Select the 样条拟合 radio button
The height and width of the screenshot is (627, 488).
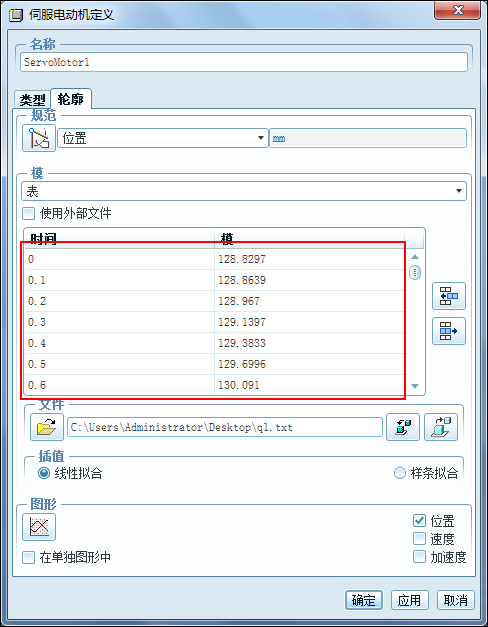click(x=400, y=473)
